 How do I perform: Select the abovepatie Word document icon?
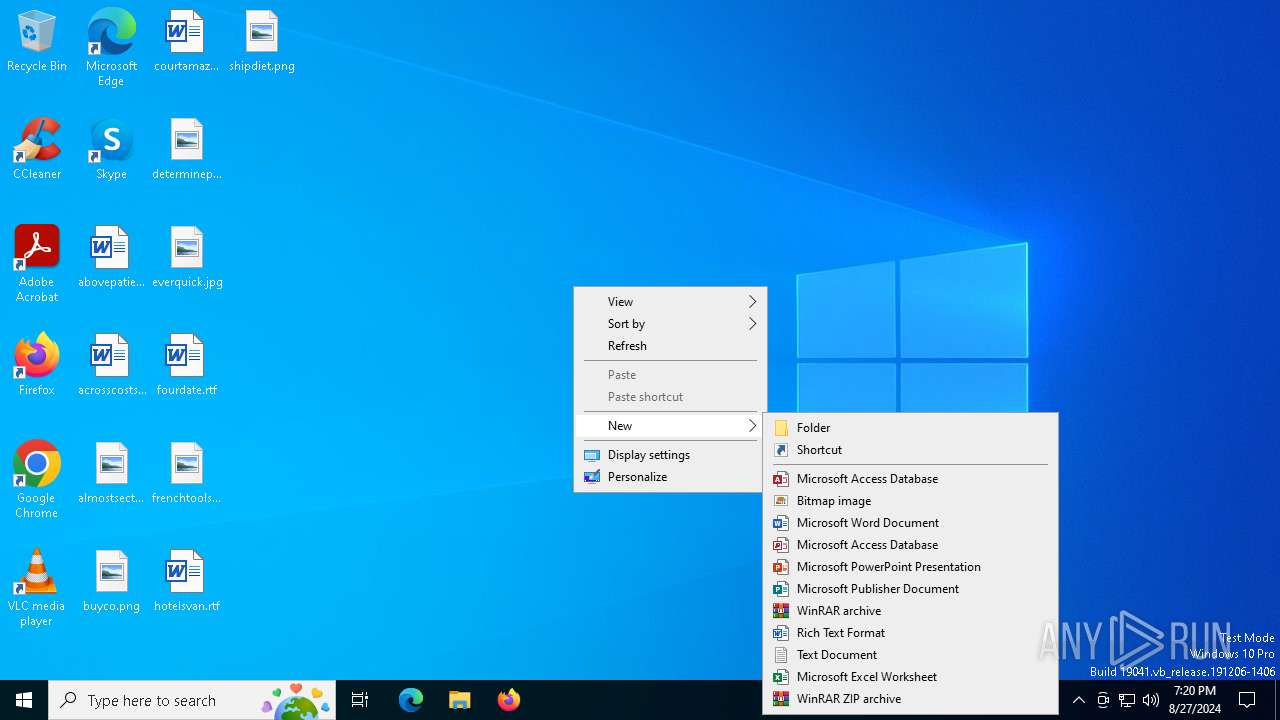tap(111, 258)
